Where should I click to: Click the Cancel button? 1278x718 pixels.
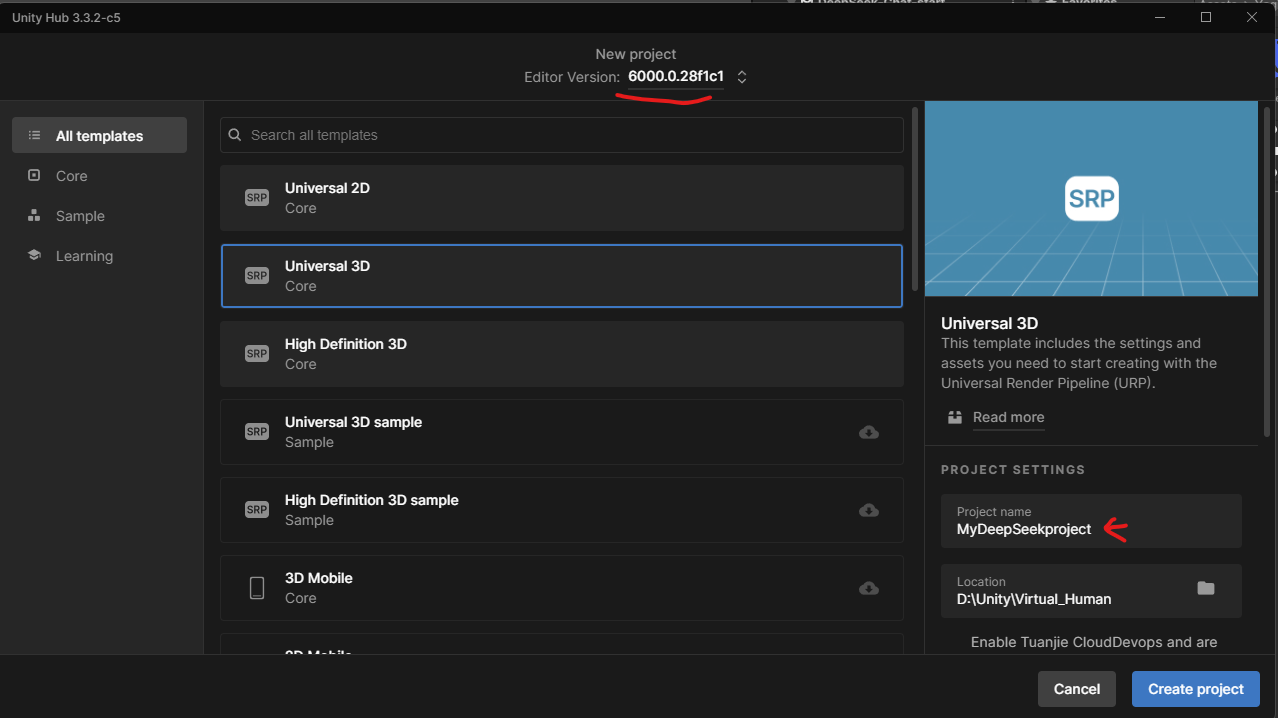pos(1077,689)
